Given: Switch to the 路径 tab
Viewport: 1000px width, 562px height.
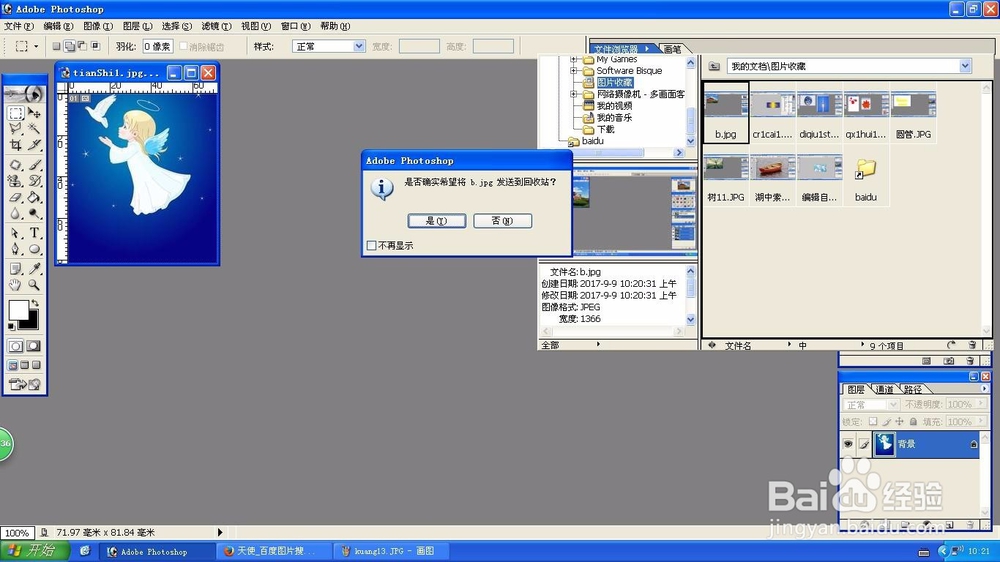Looking at the screenshot, I should 913,389.
